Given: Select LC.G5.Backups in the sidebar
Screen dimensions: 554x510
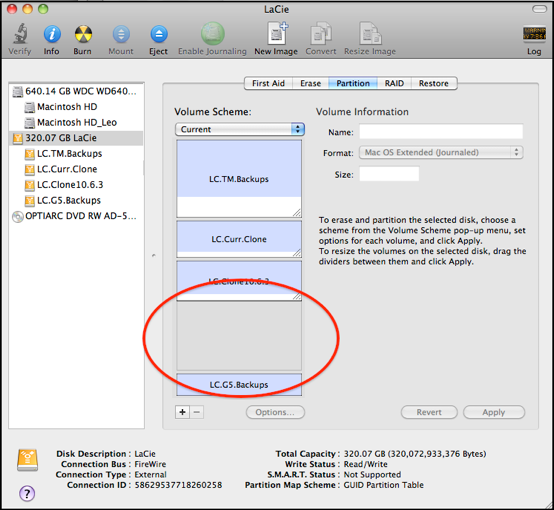Looking at the screenshot, I should click(x=76, y=200).
